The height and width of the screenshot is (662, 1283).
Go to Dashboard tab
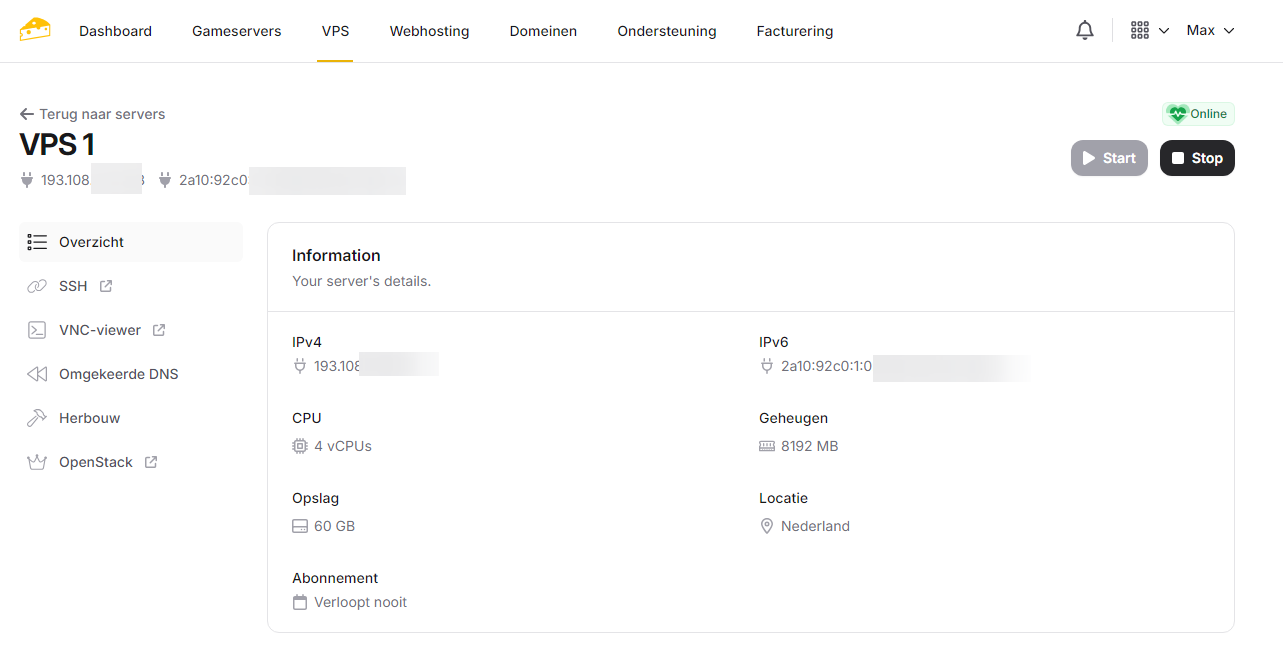click(116, 31)
